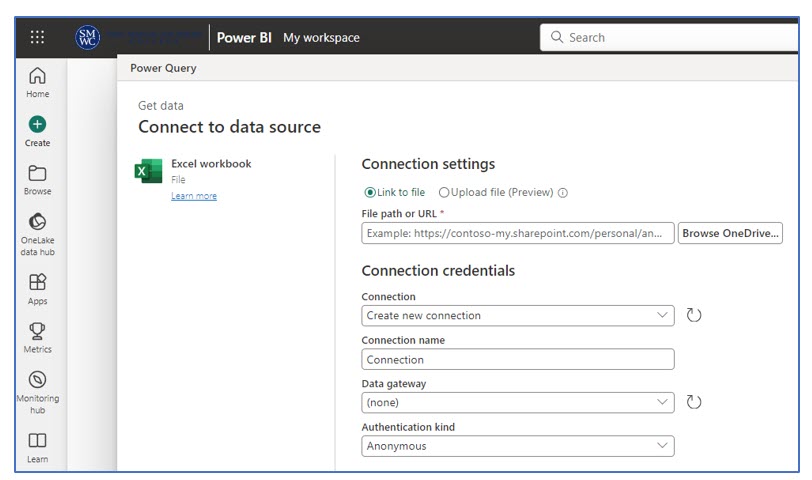Click the Data gateway label
The height and width of the screenshot is (480, 812).
tap(394, 384)
